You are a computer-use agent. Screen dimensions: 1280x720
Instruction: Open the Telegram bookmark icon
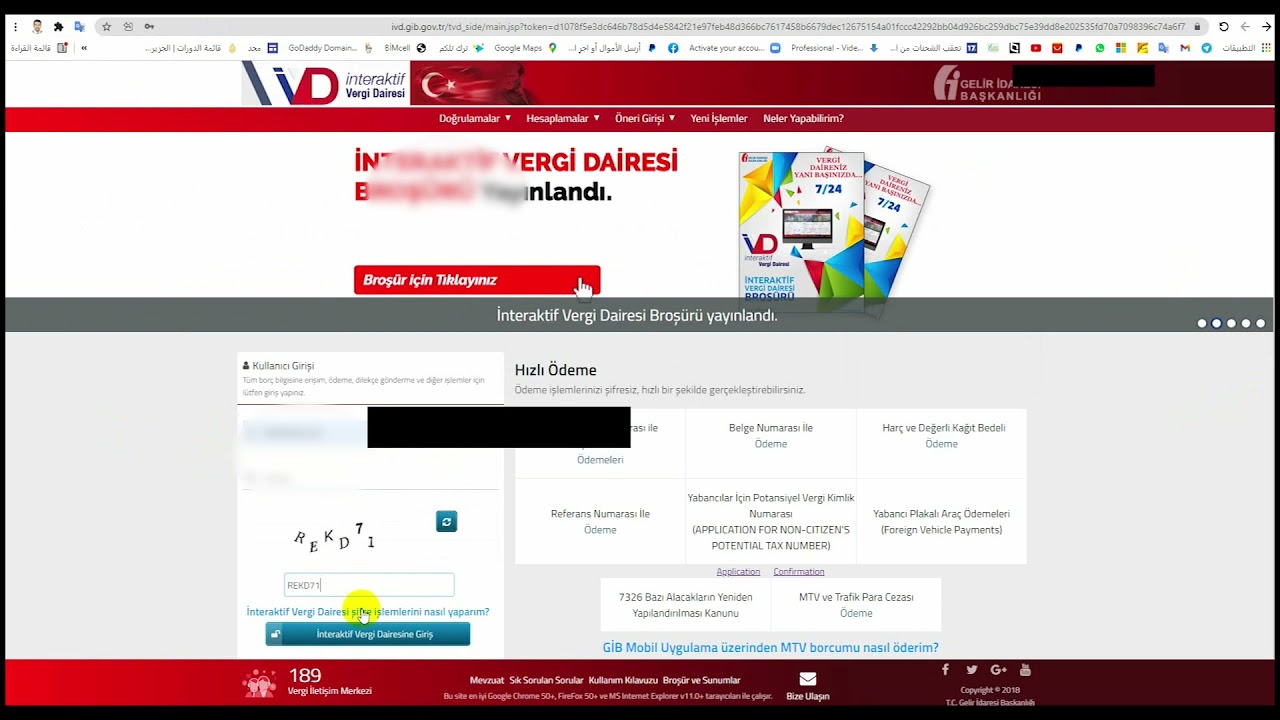[x=1206, y=48]
